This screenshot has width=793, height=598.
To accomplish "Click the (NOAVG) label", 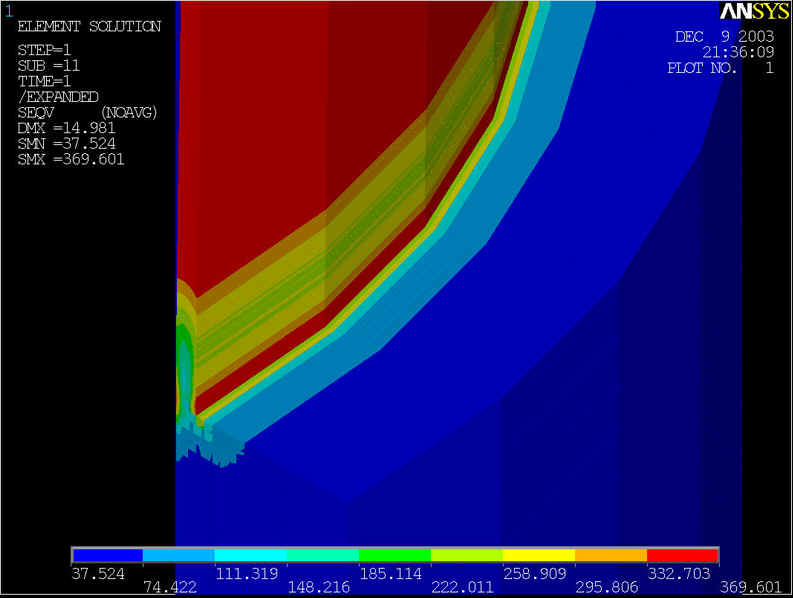I will point(129,112).
